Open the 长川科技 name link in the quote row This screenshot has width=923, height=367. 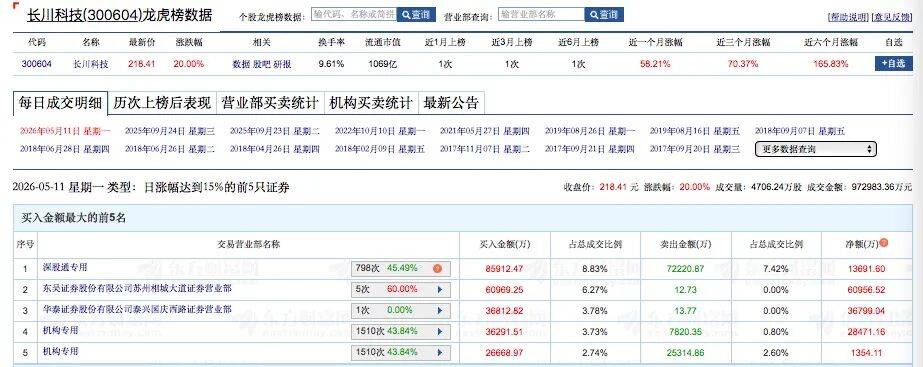[91, 64]
